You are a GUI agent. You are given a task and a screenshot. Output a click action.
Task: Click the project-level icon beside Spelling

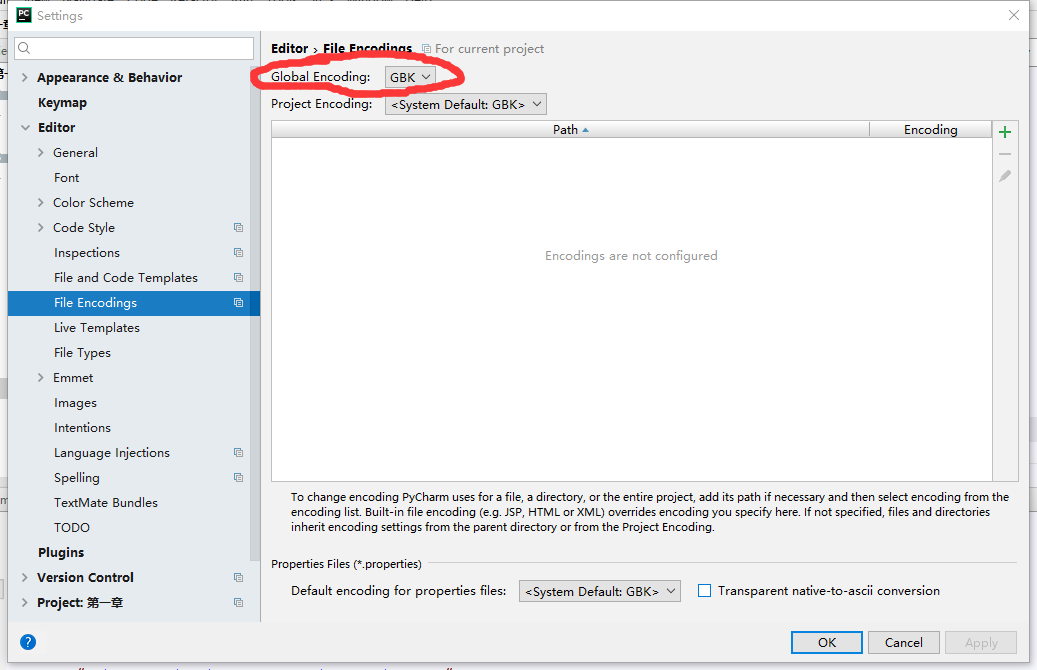coord(238,478)
